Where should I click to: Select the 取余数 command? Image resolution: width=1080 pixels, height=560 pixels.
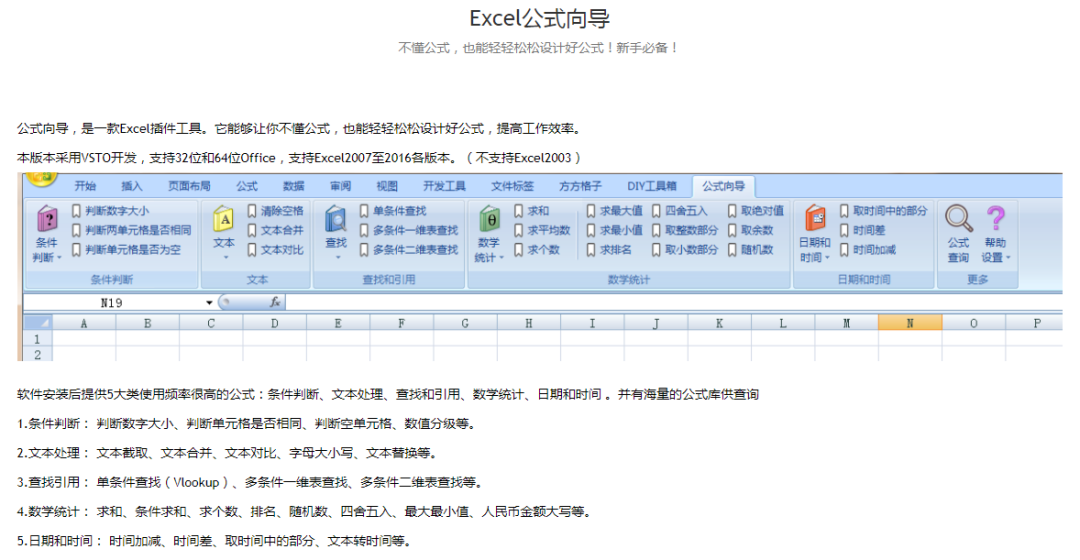(x=751, y=230)
